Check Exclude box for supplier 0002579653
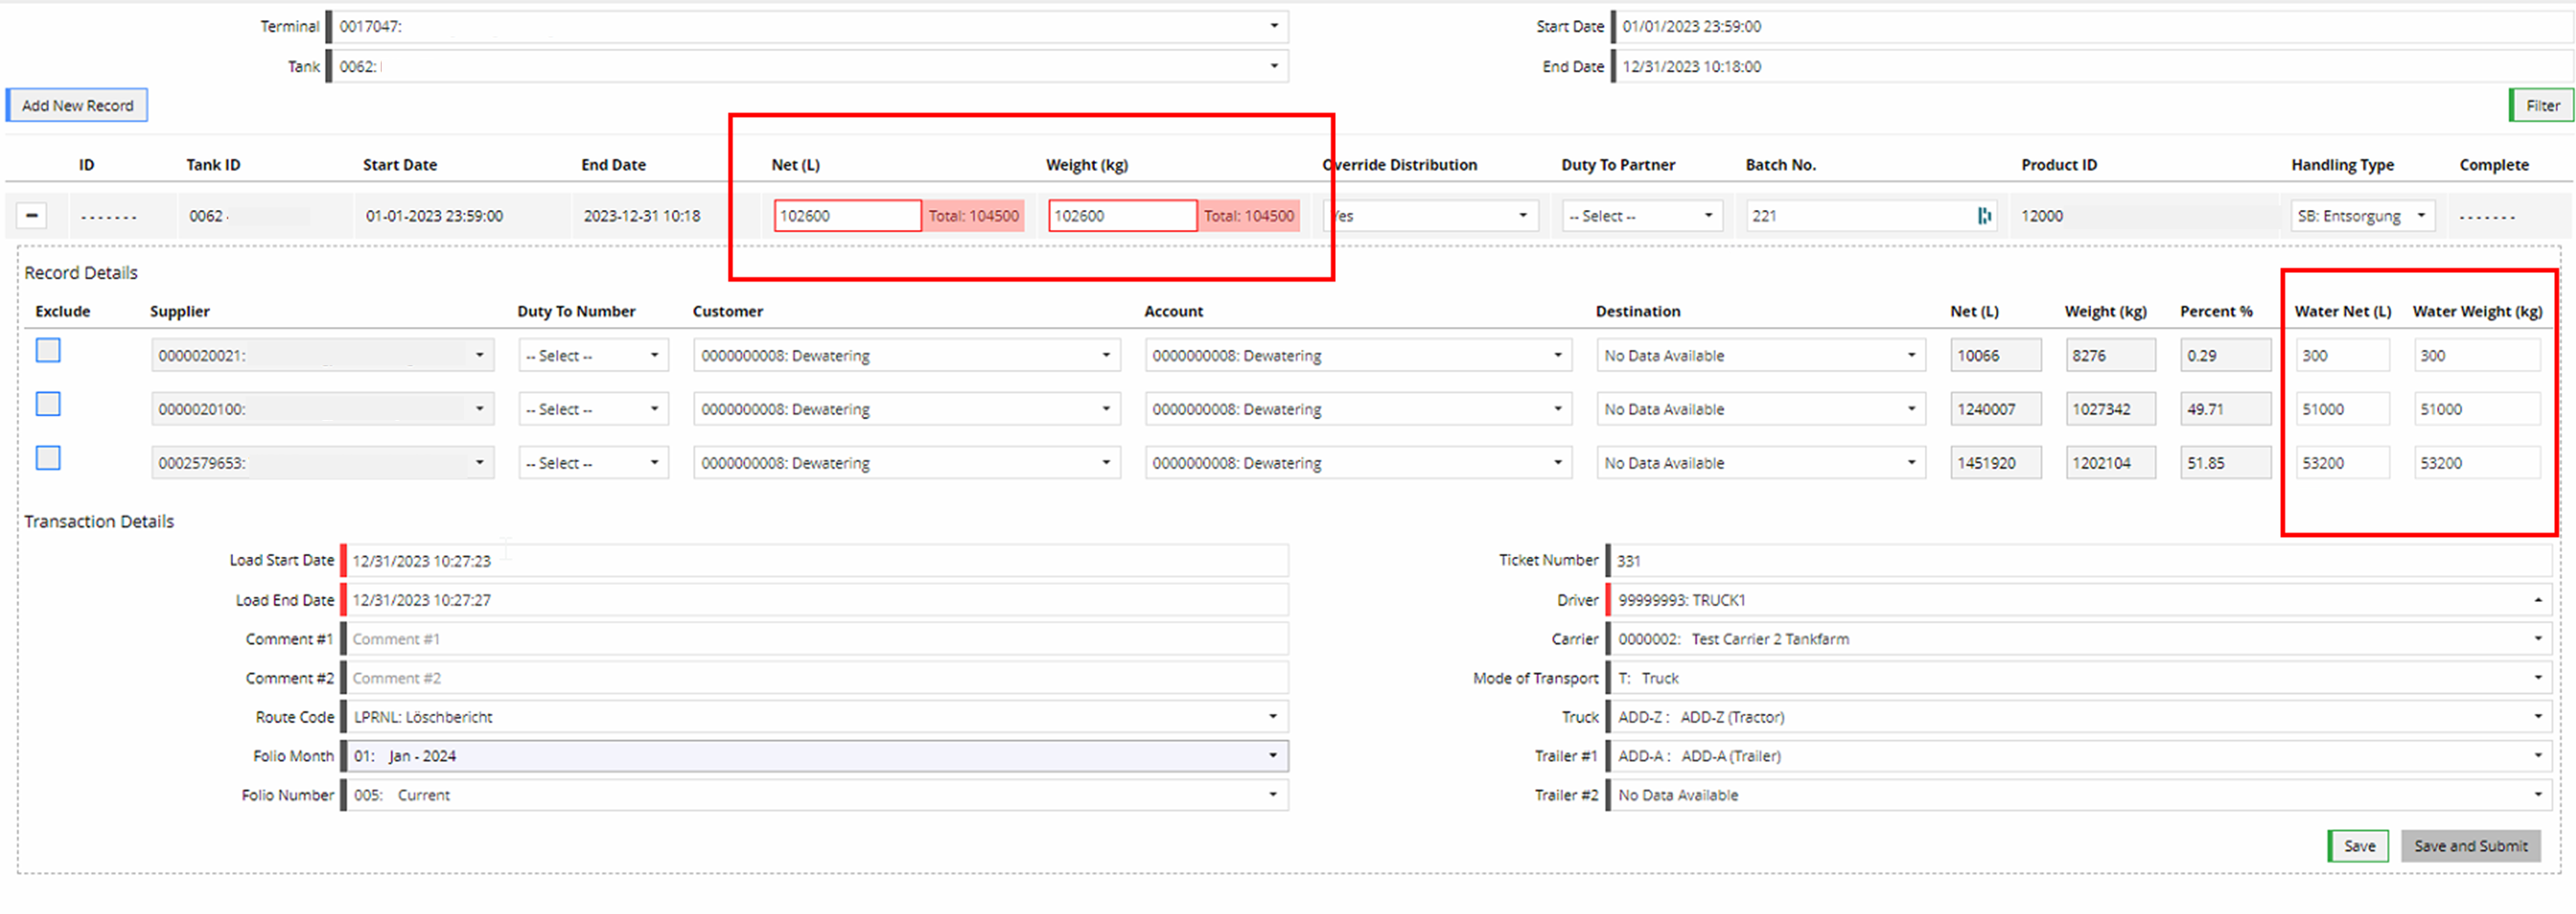Screen dimensions: 2576x914 tap(48, 459)
